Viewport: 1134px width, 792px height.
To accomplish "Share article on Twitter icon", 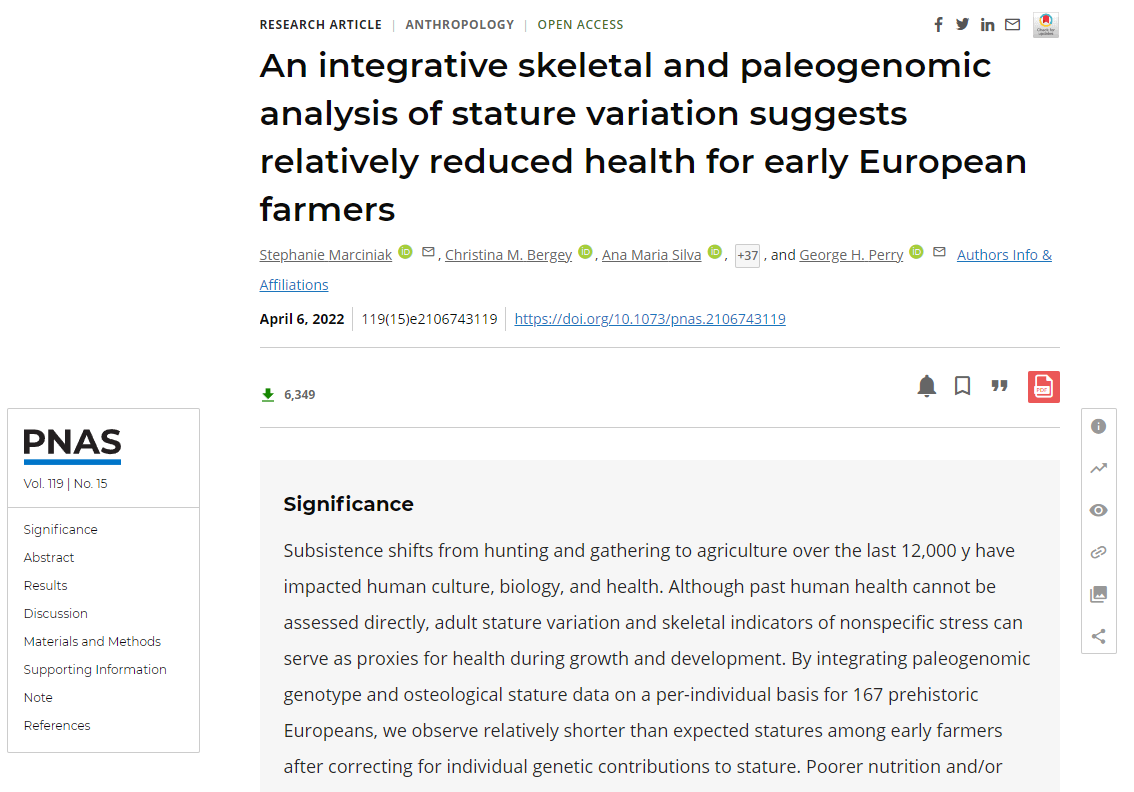I will click(962, 25).
